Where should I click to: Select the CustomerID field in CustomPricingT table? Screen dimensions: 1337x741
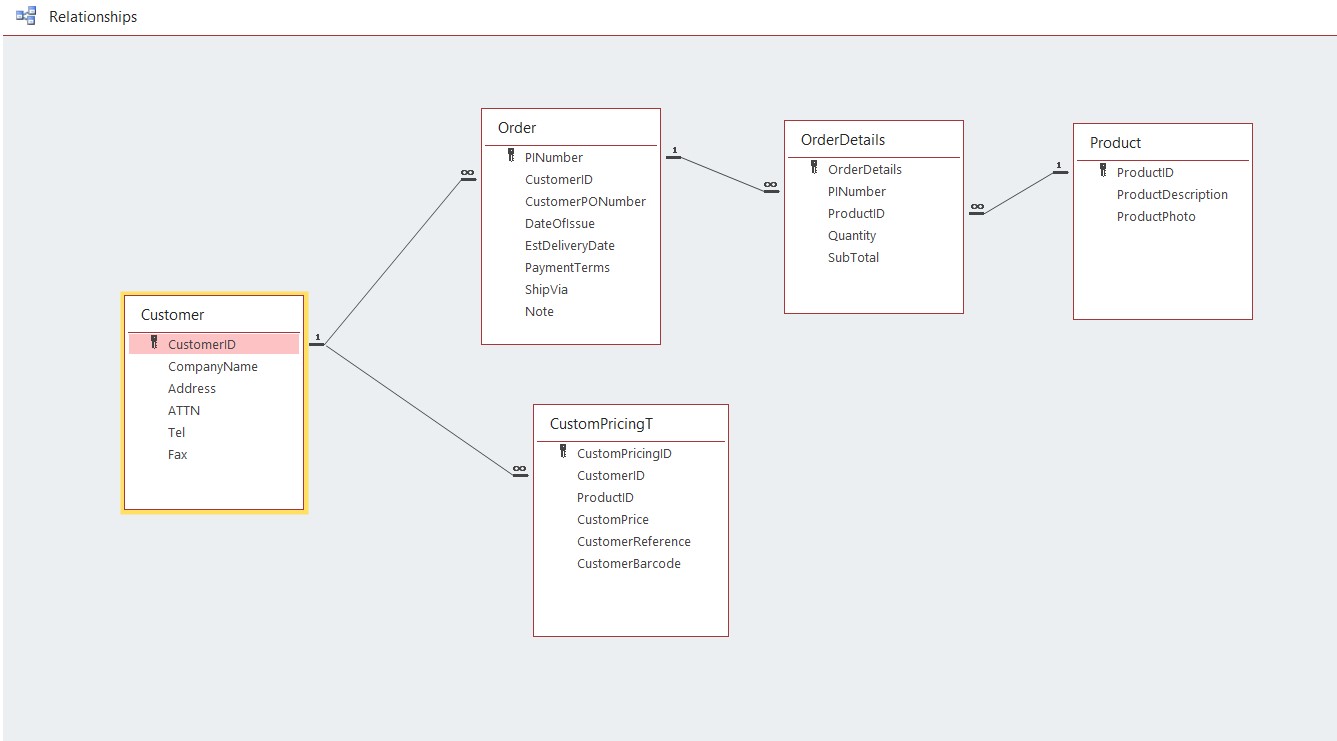[611, 476]
